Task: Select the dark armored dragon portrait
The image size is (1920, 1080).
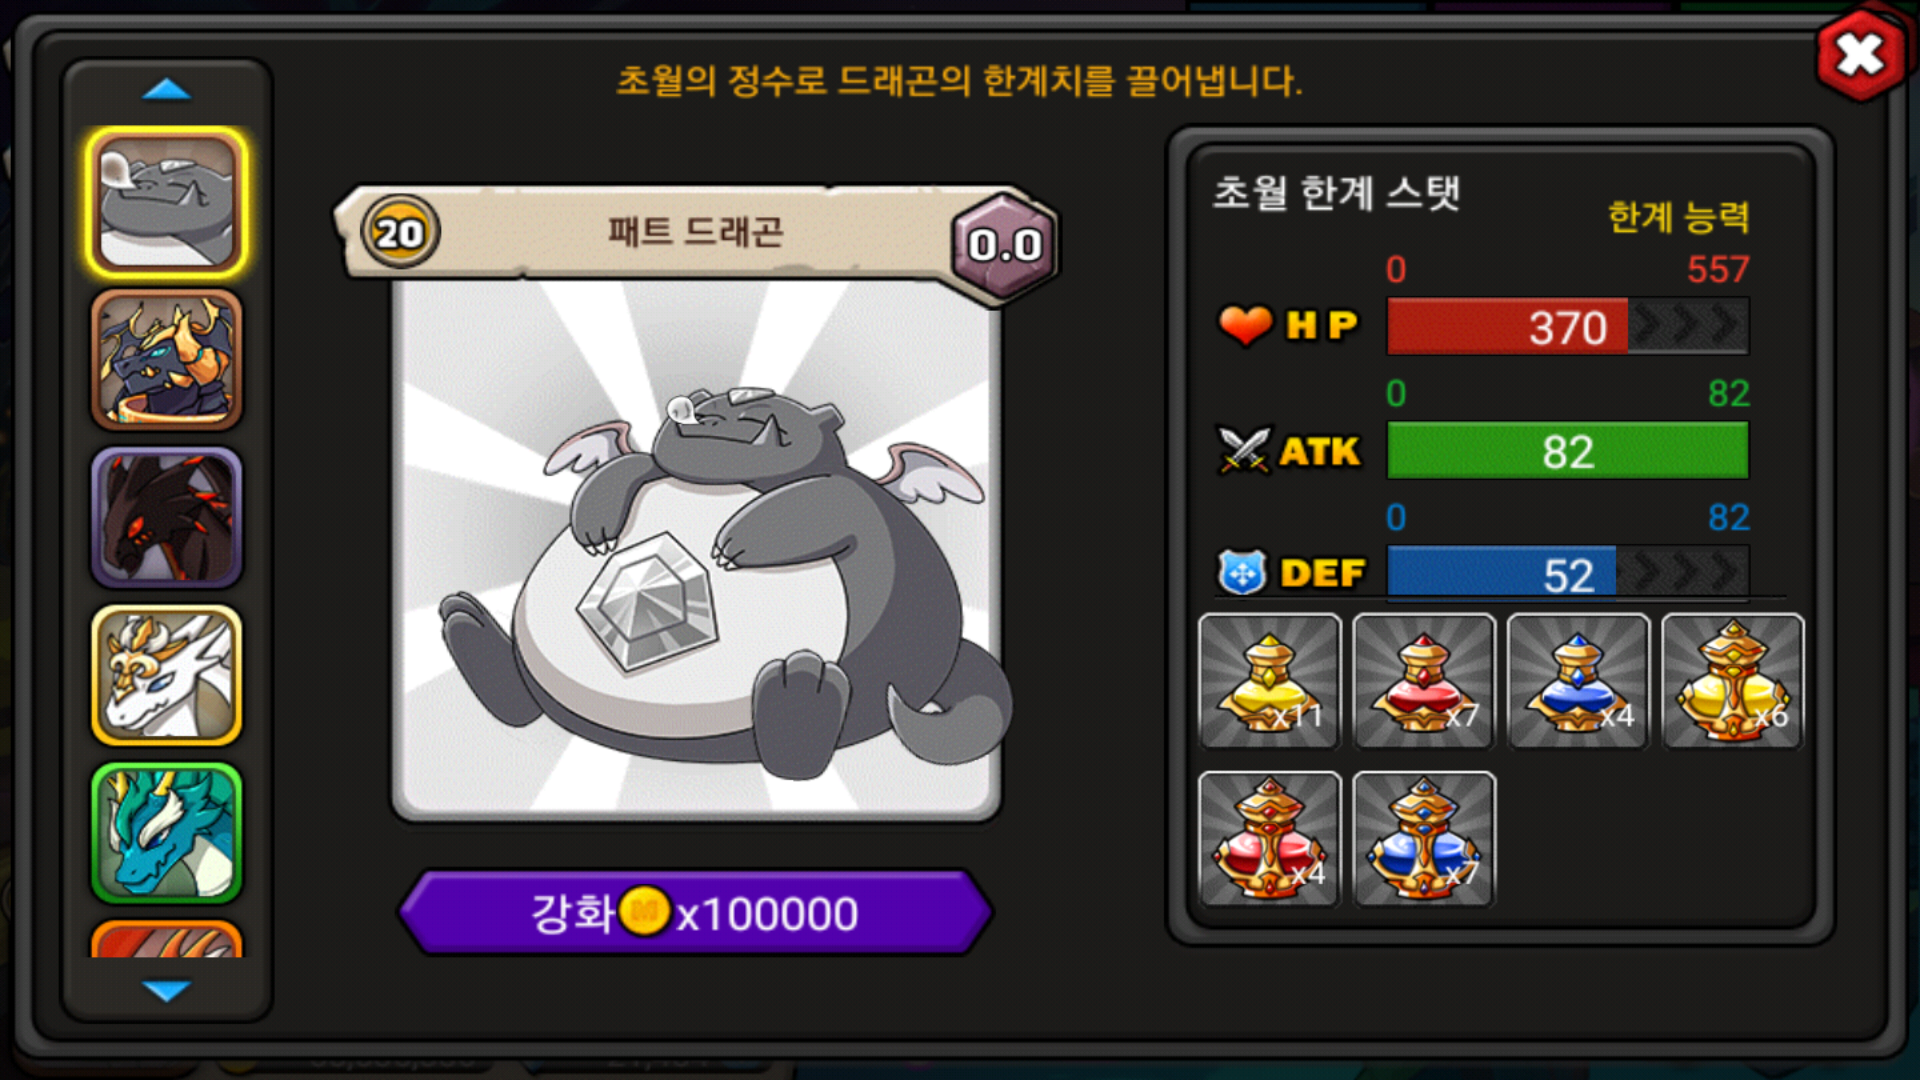Action: 167,360
